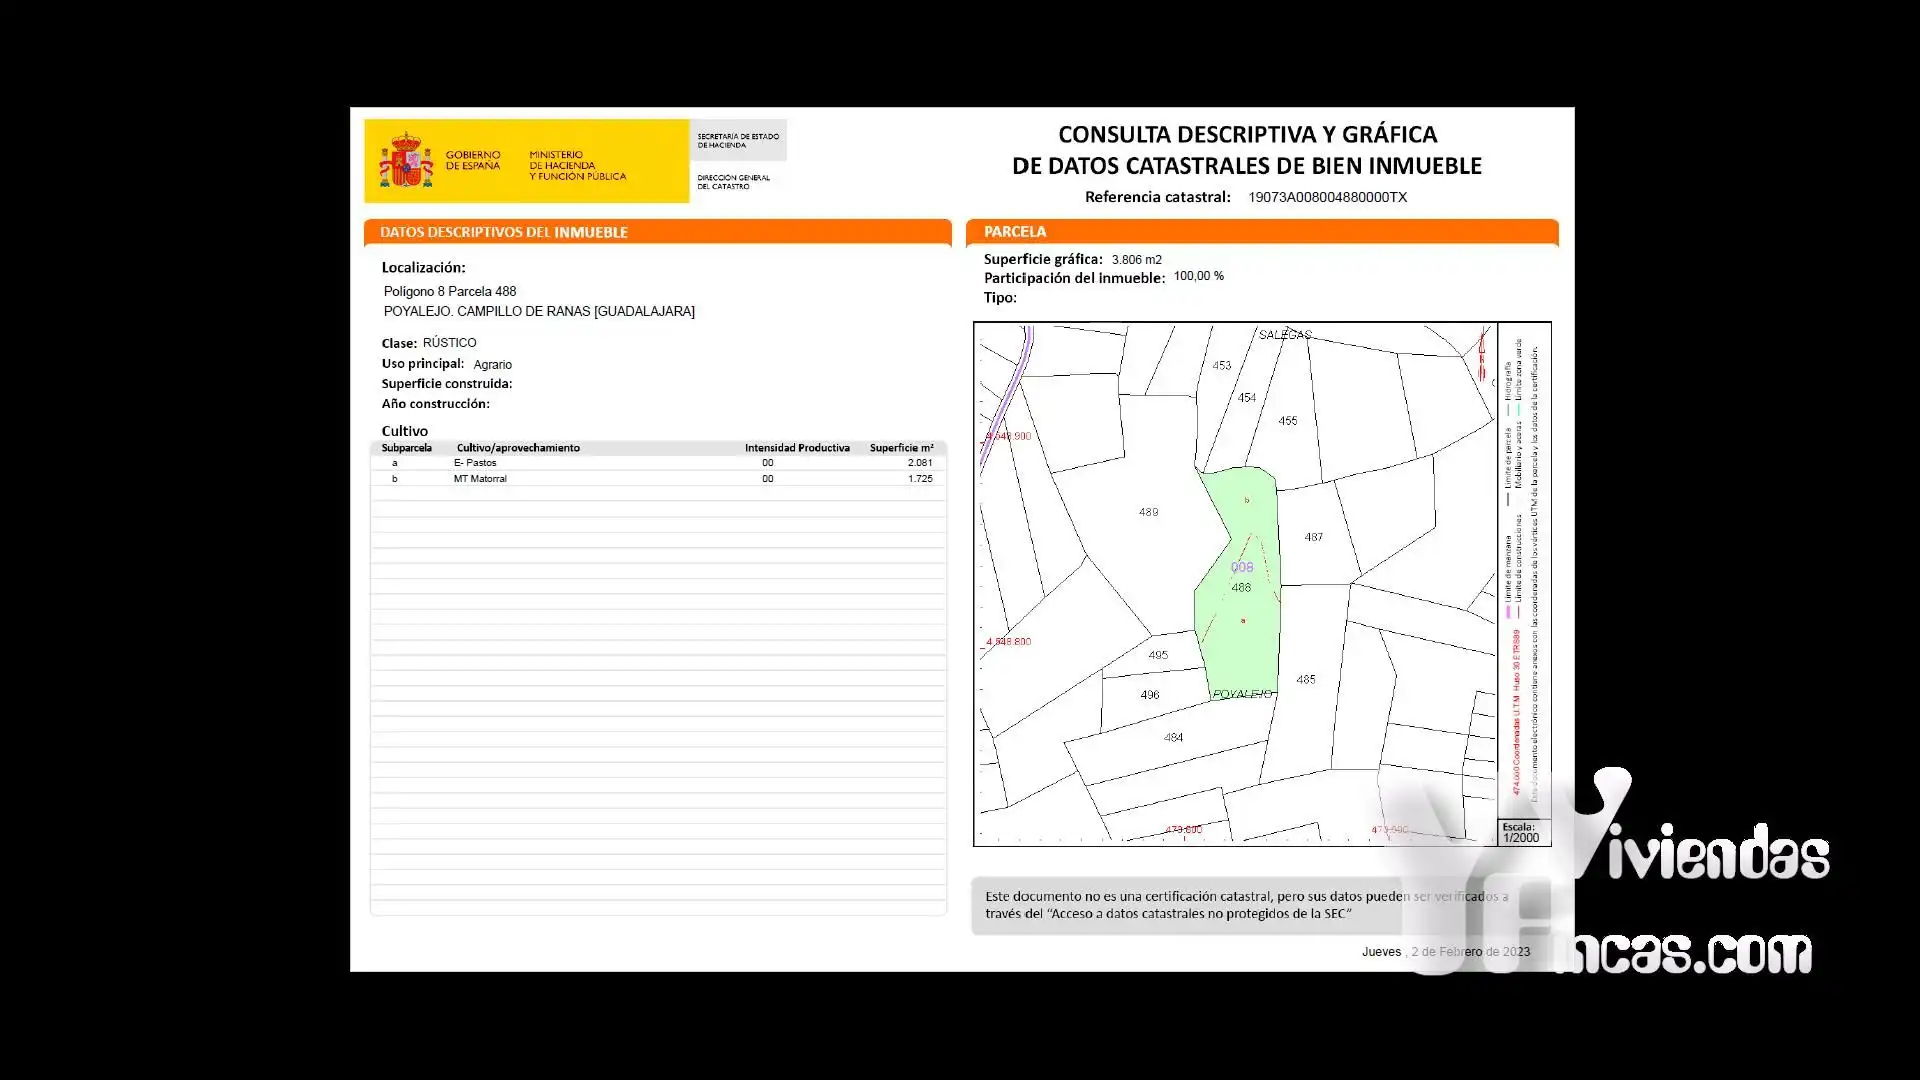Click the Ministerio de Hacienda logo text
This screenshot has width=1920, height=1080.
point(577,166)
